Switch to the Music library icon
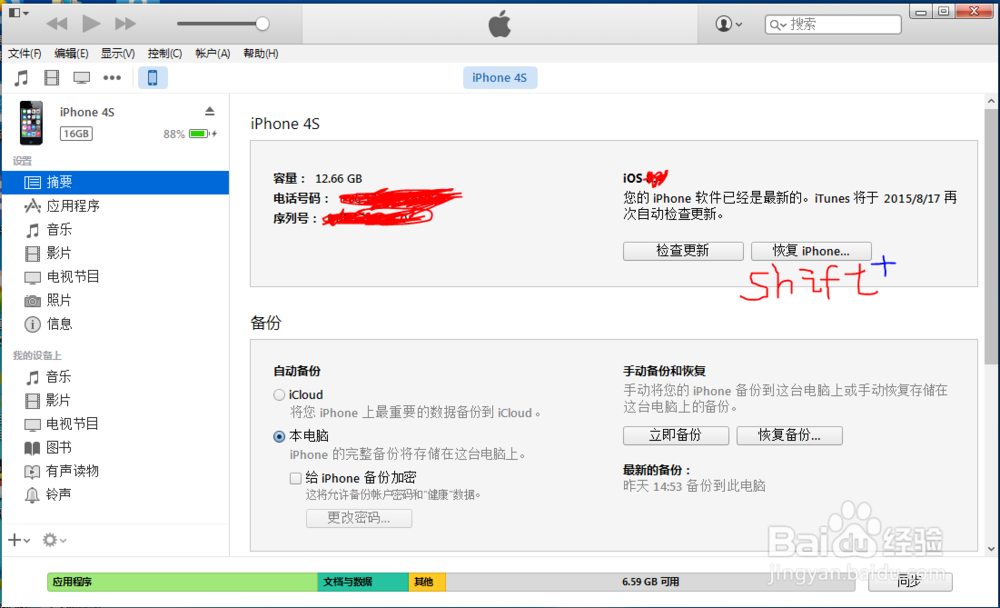This screenshot has height=608, width=1000. (22, 78)
